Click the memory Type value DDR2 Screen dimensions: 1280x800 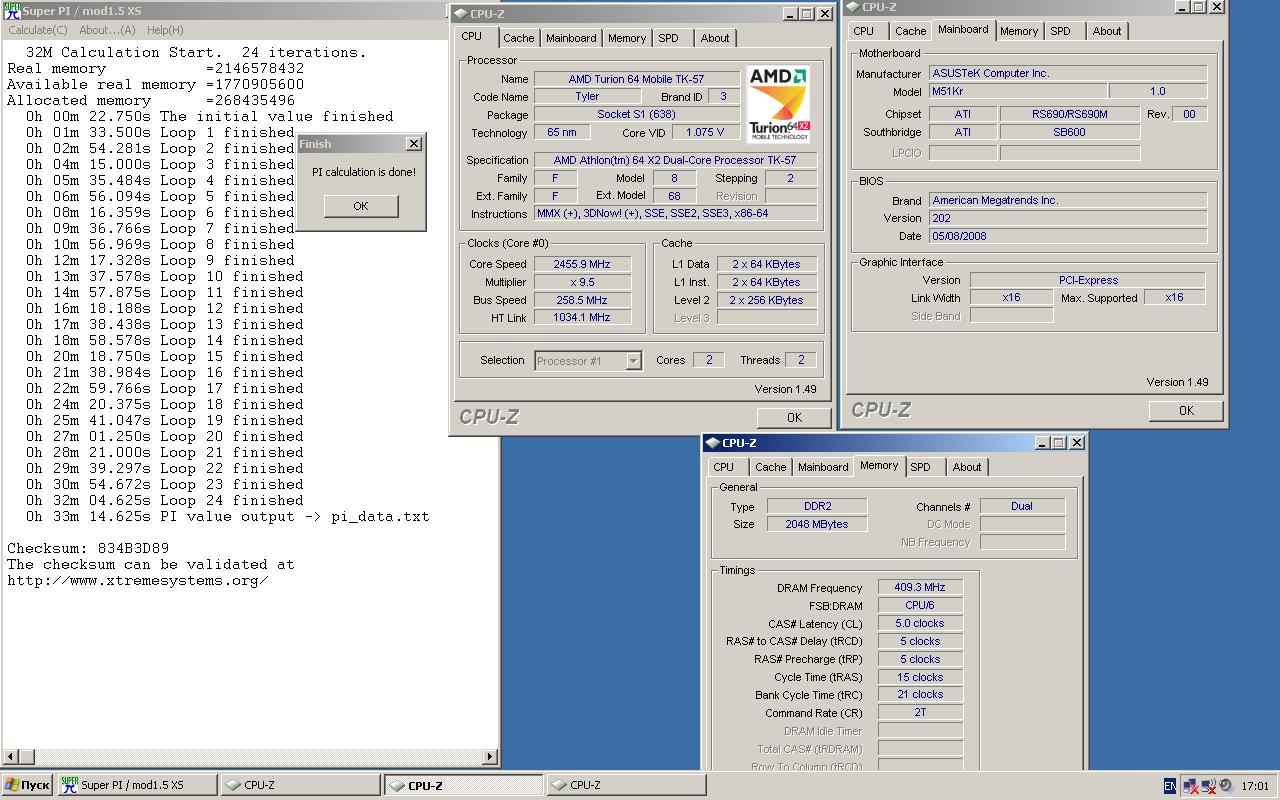817,506
